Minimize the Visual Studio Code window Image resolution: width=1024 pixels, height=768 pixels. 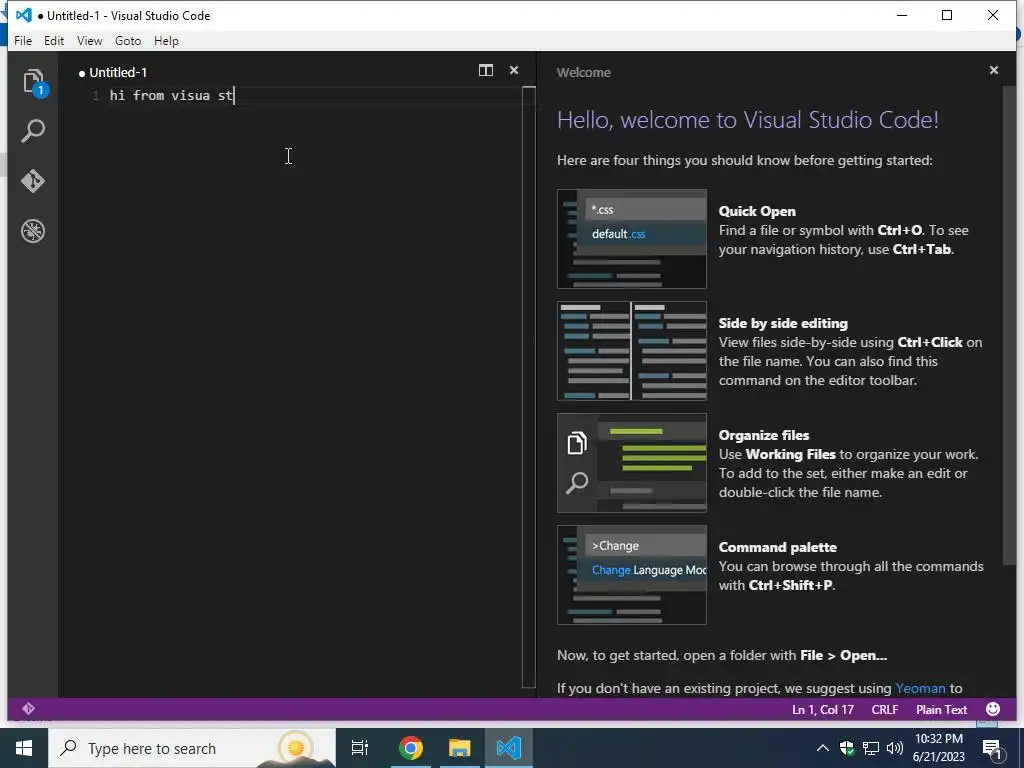point(902,15)
